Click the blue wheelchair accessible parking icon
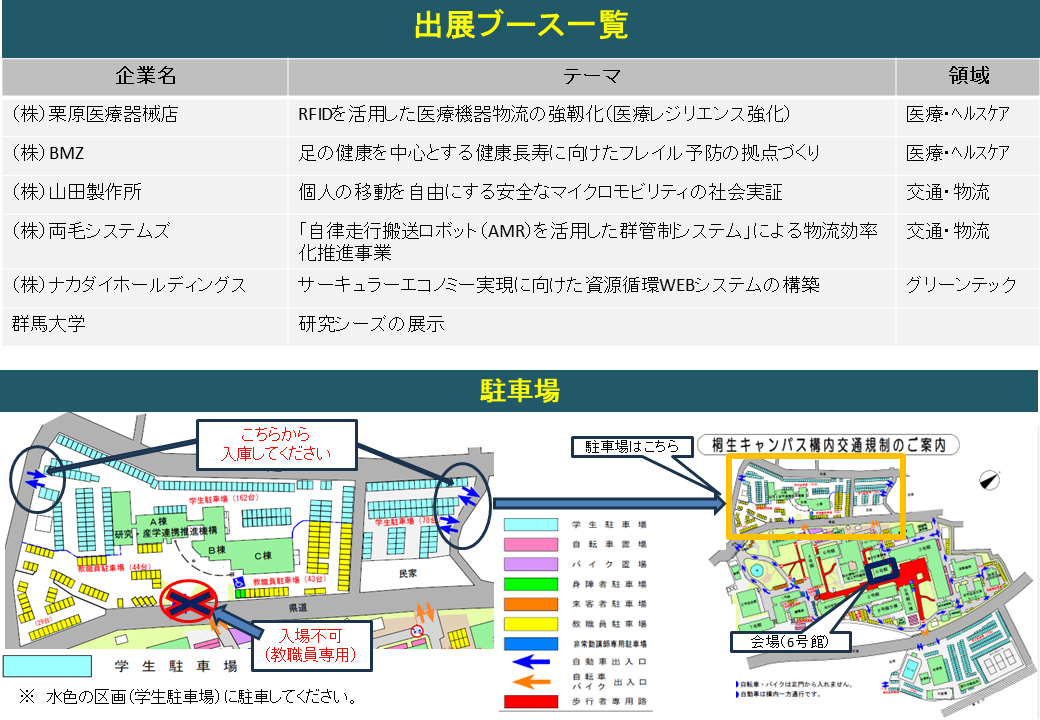The width and height of the screenshot is (1040, 720). click(238, 580)
